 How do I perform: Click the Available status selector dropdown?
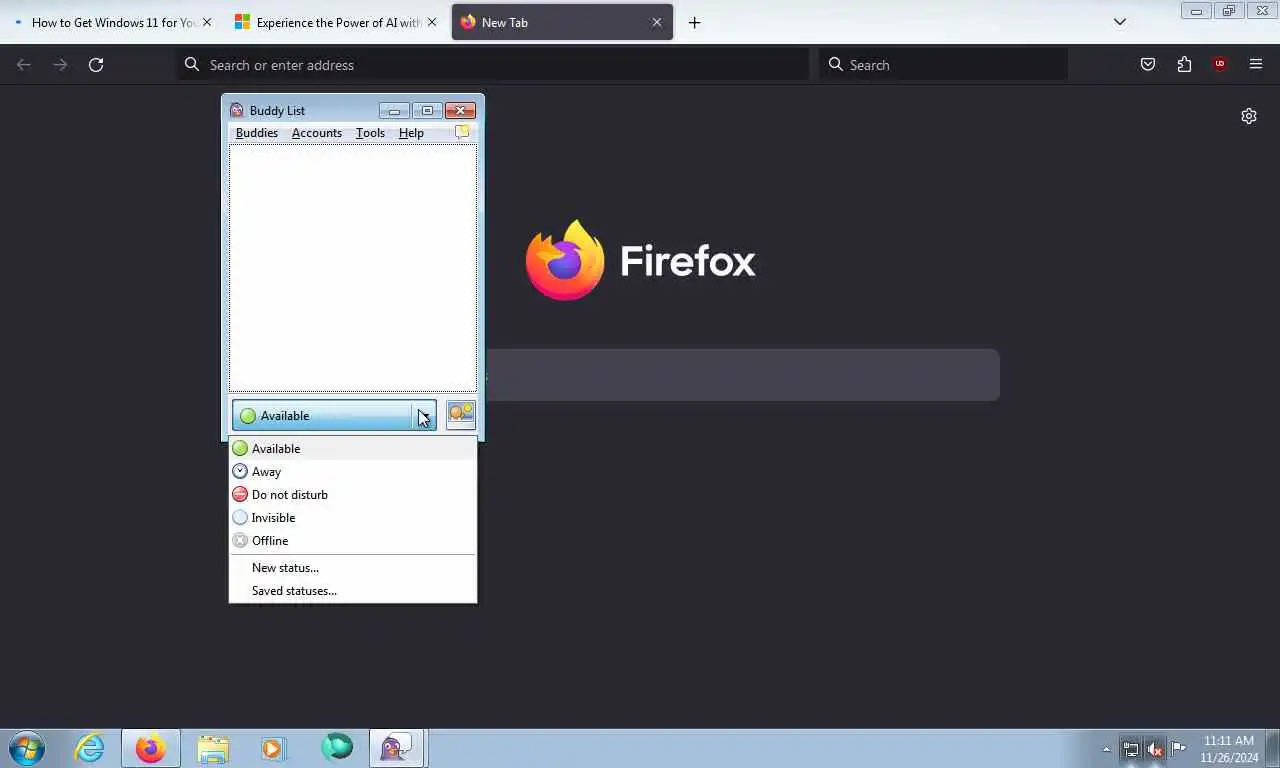334,416
